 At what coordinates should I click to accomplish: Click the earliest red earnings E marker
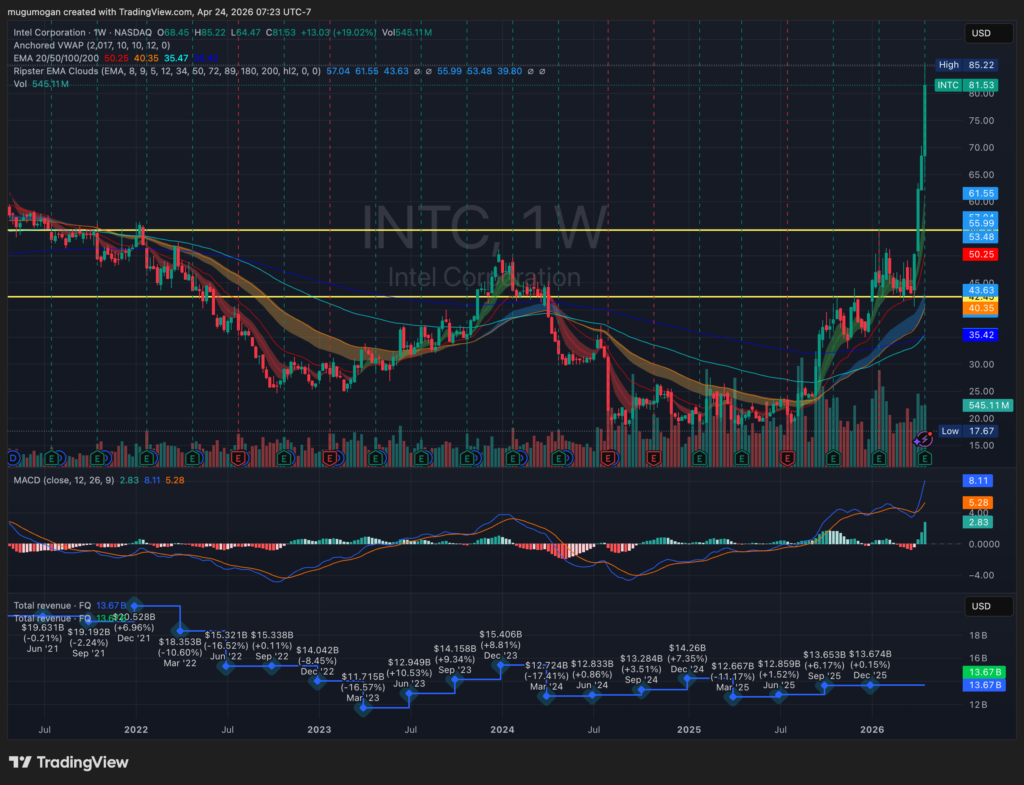pos(238,458)
